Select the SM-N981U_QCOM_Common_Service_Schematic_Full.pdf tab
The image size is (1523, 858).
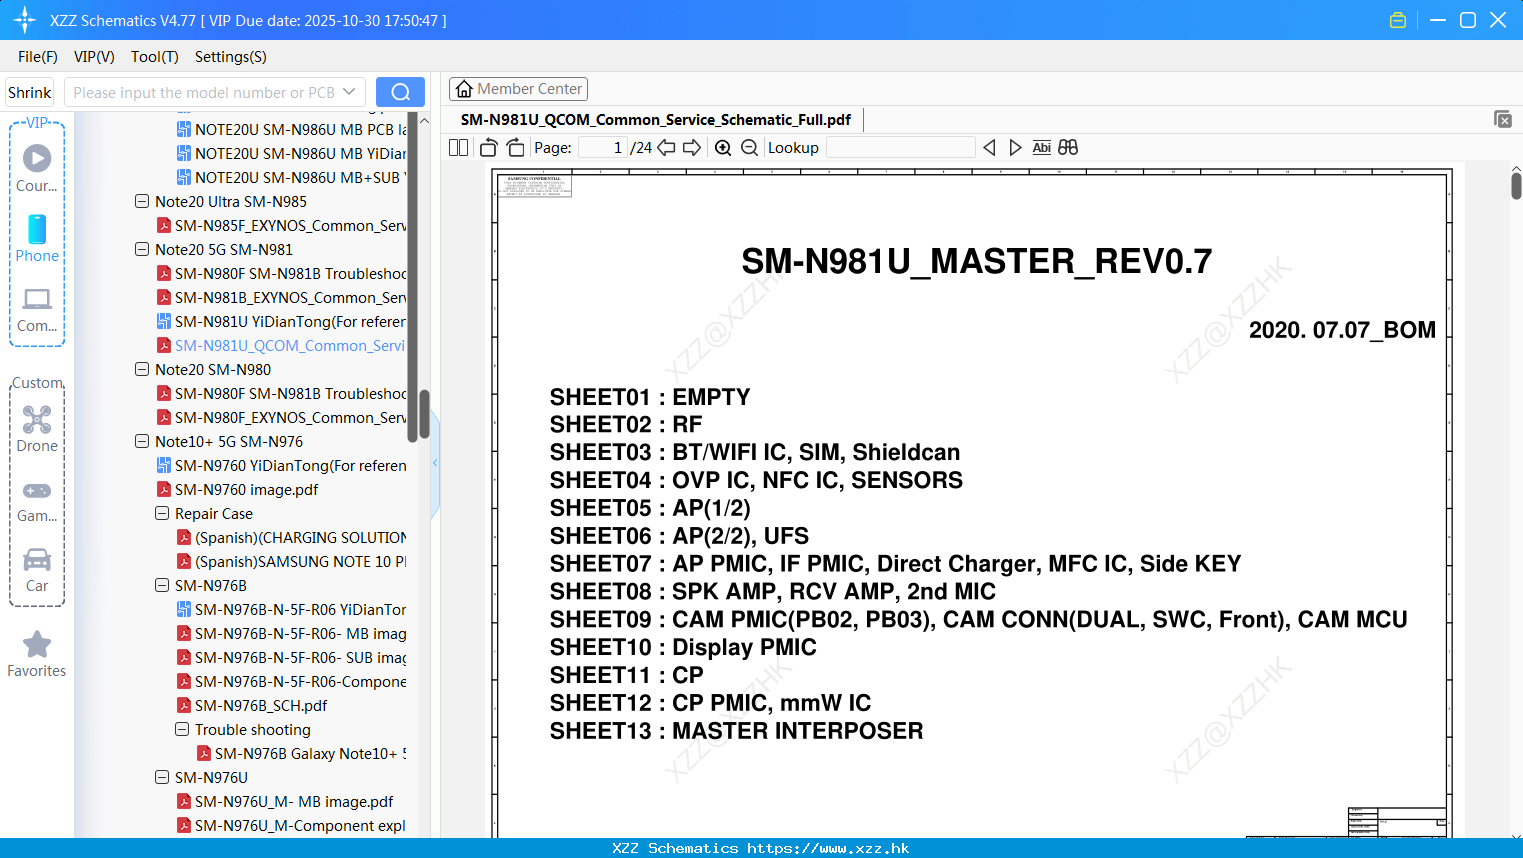(656, 120)
